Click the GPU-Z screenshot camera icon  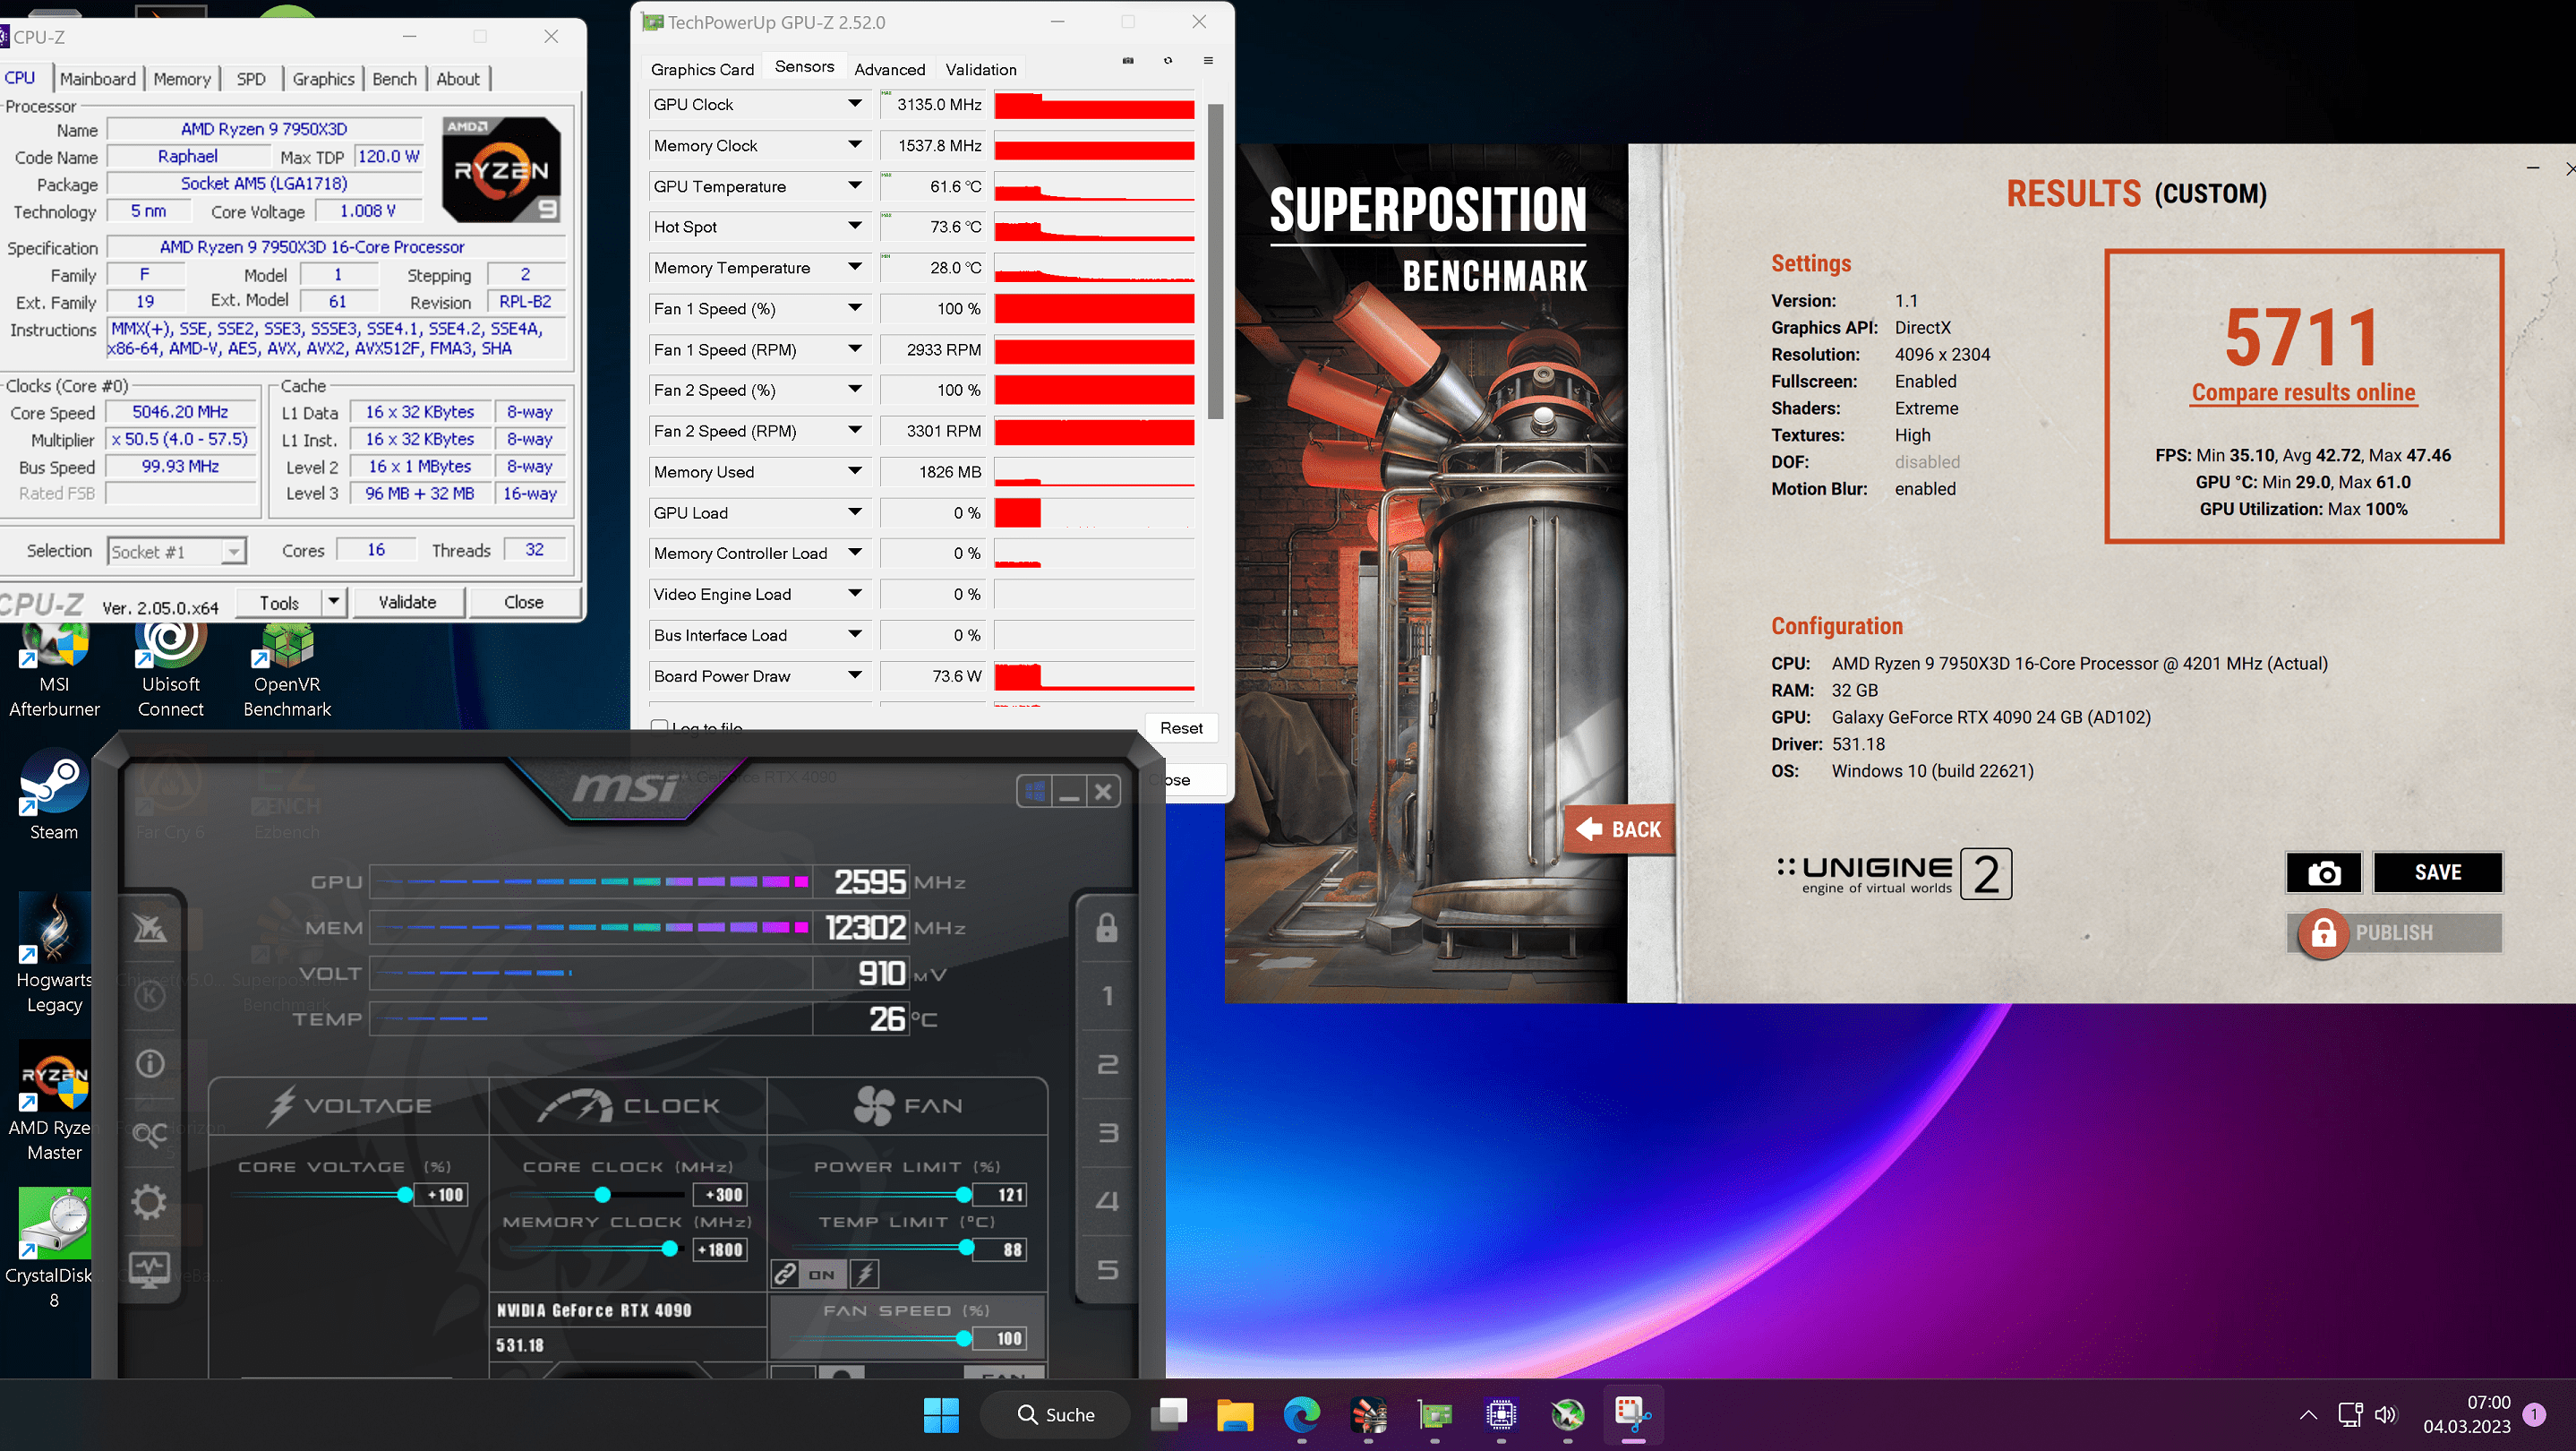tap(1128, 61)
